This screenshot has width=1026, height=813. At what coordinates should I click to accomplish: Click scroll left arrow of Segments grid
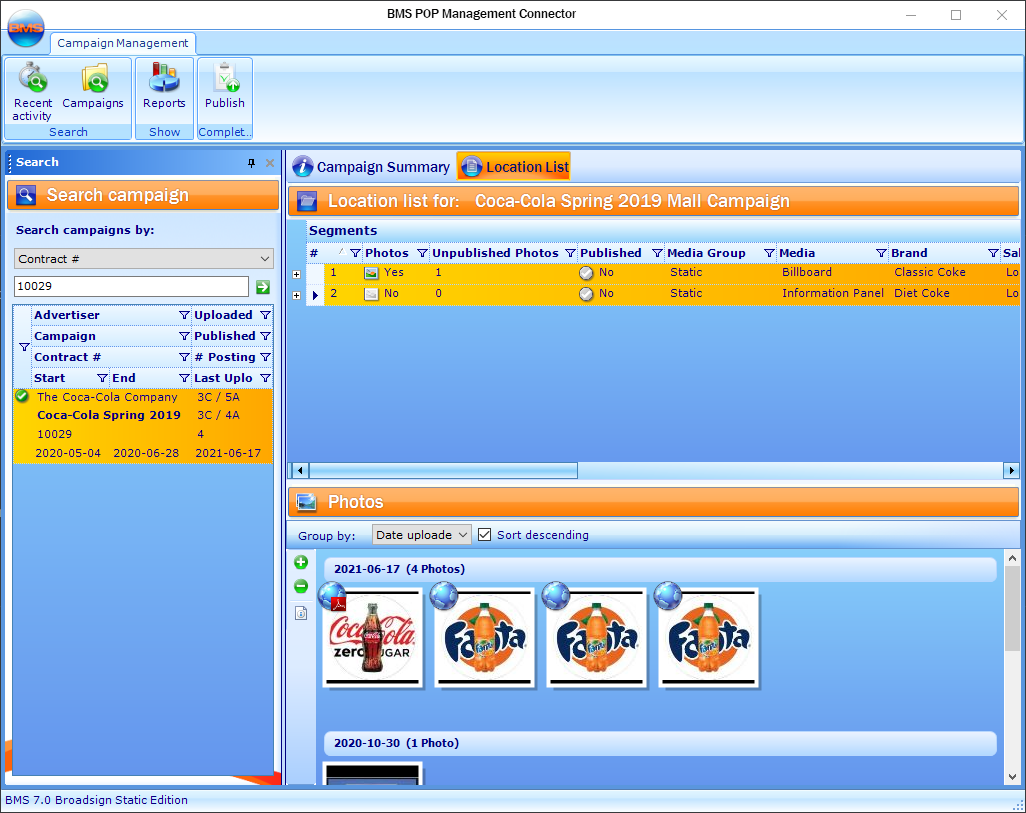pyautogui.click(x=300, y=470)
